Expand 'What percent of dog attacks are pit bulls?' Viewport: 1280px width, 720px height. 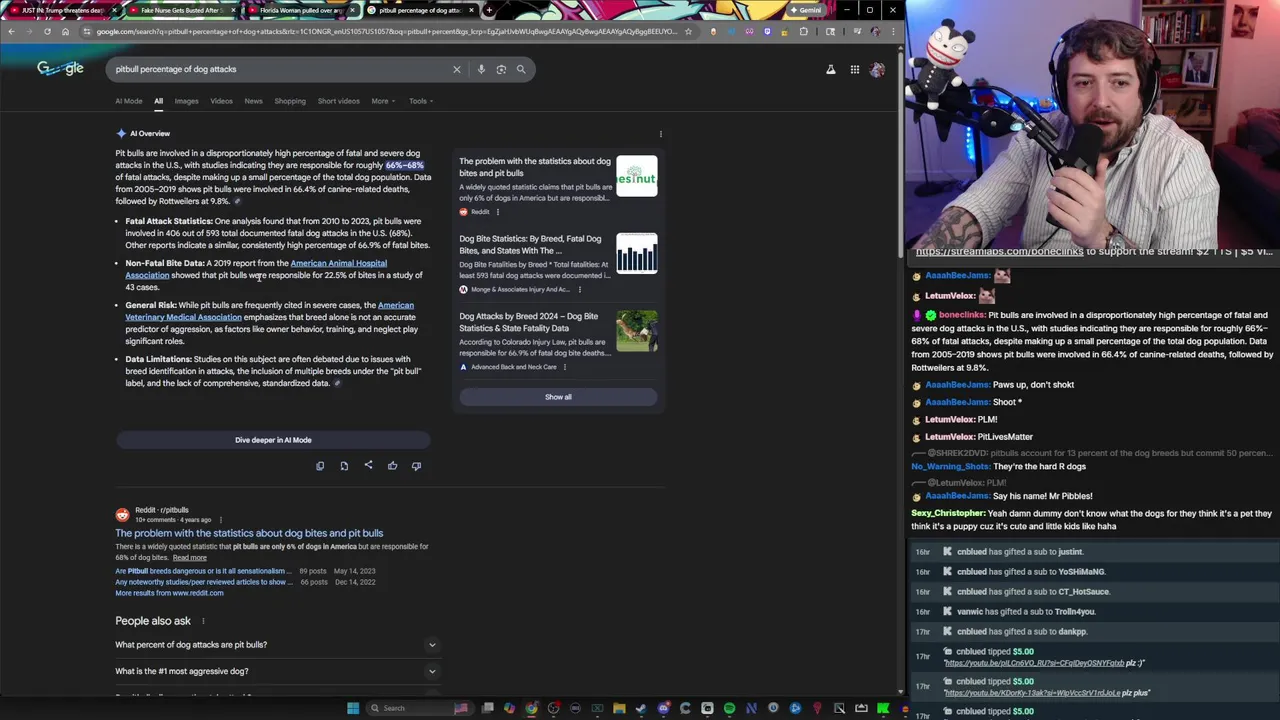[x=275, y=645]
